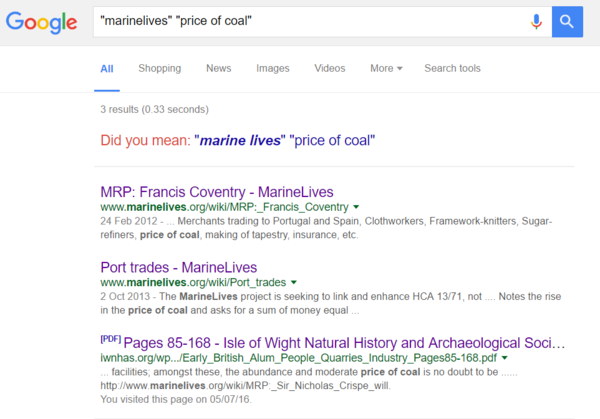The height and width of the screenshot is (419, 600).
Task: Open the Images results tab
Action: tap(273, 68)
